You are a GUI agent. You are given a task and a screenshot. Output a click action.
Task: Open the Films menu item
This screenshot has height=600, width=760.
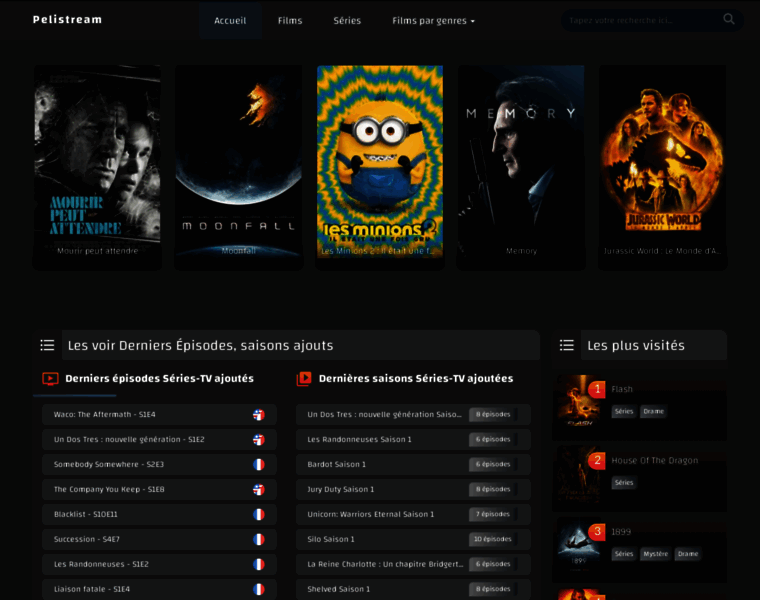(290, 21)
